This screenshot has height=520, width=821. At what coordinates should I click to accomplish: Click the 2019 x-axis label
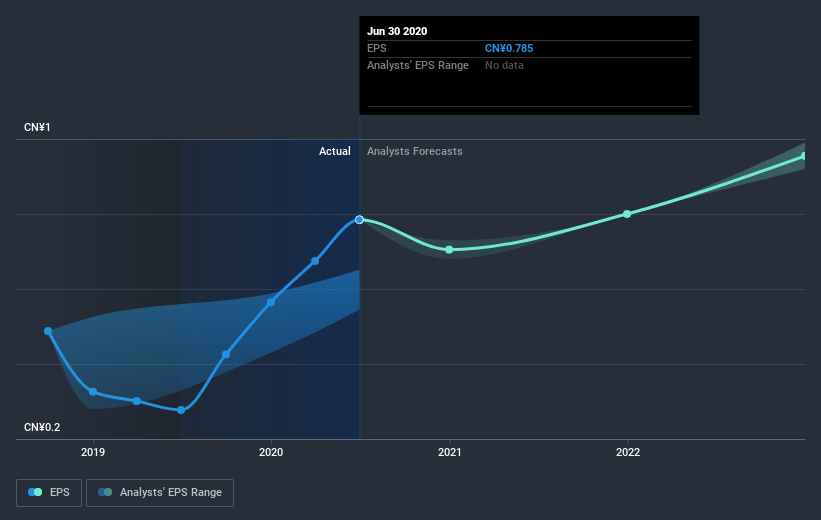click(x=93, y=452)
